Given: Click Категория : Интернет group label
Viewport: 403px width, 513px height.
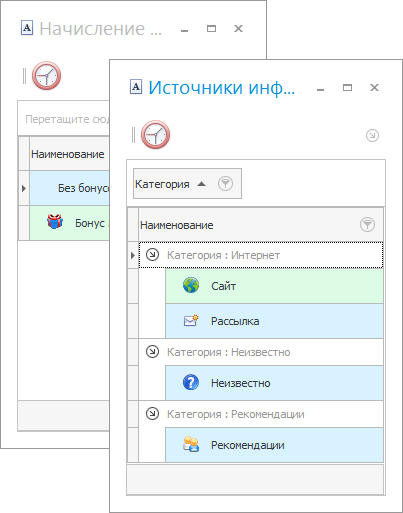Looking at the screenshot, I should (223, 255).
